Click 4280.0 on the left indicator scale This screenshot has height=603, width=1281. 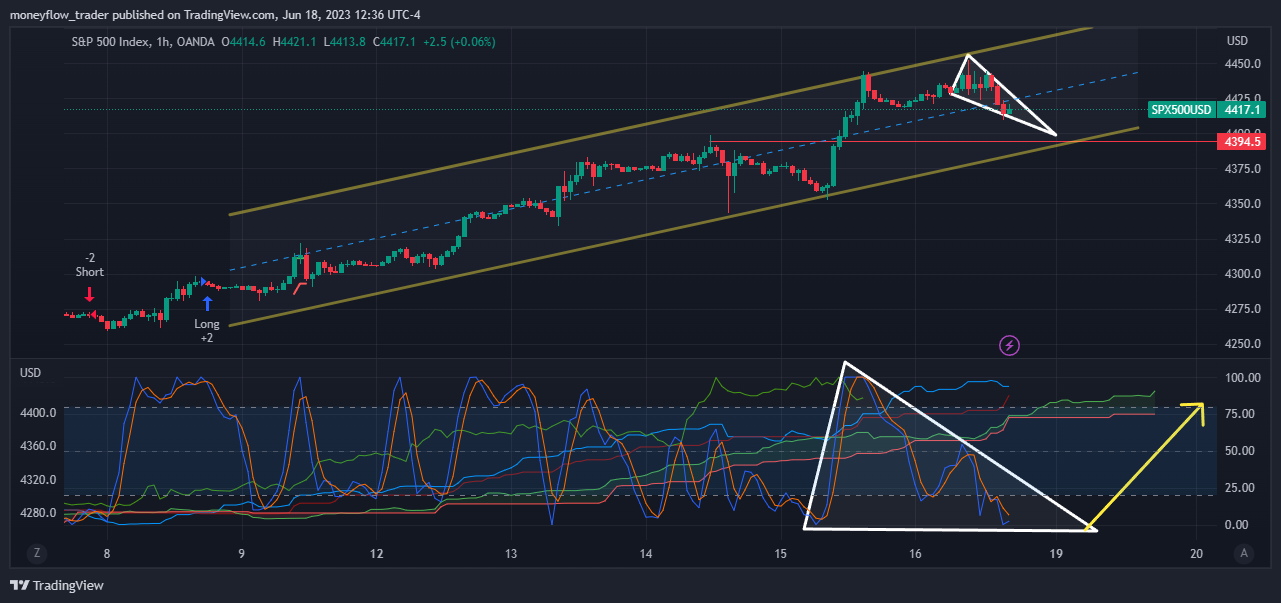[x=38, y=514]
